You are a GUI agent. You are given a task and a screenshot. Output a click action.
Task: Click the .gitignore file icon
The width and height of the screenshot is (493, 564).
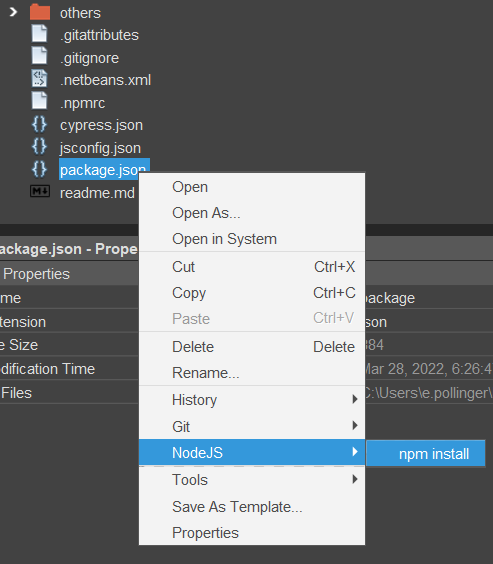click(39, 56)
